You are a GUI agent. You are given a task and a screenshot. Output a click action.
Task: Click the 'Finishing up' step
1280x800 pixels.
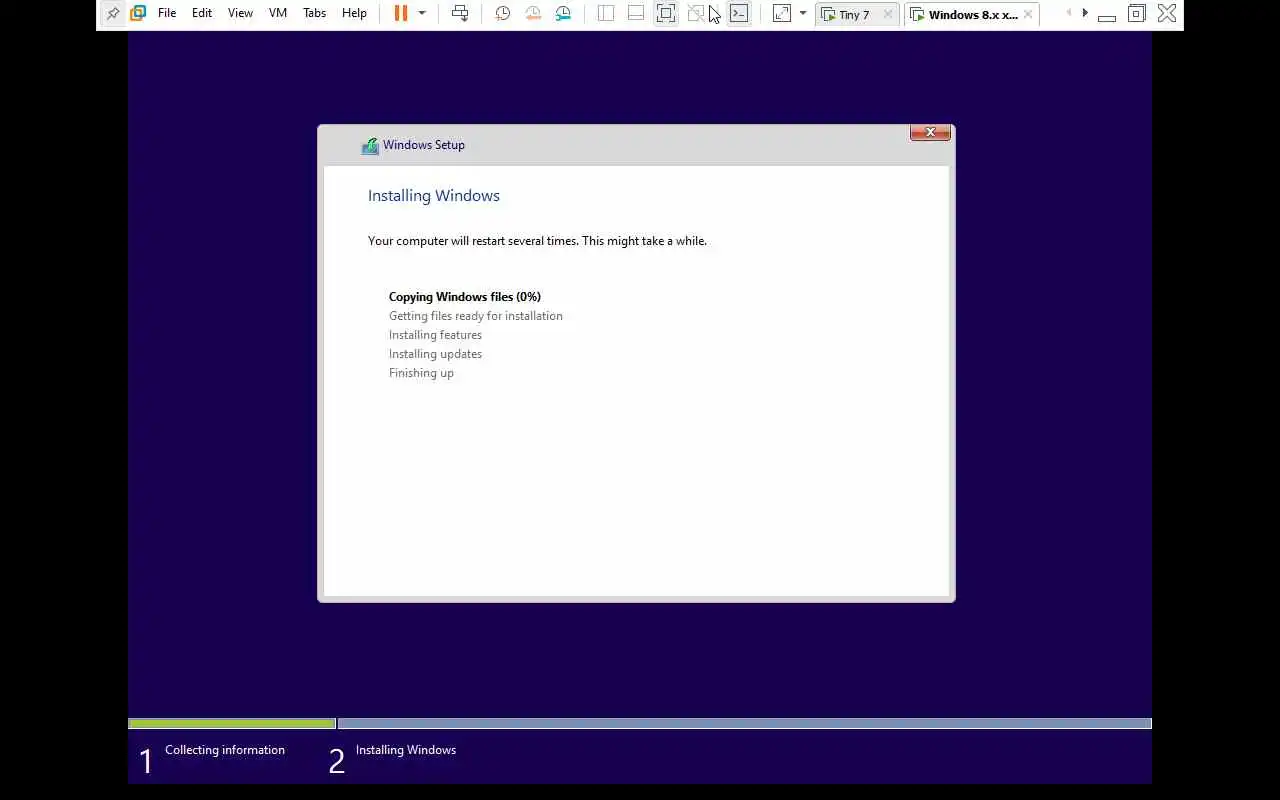pyautogui.click(x=421, y=373)
